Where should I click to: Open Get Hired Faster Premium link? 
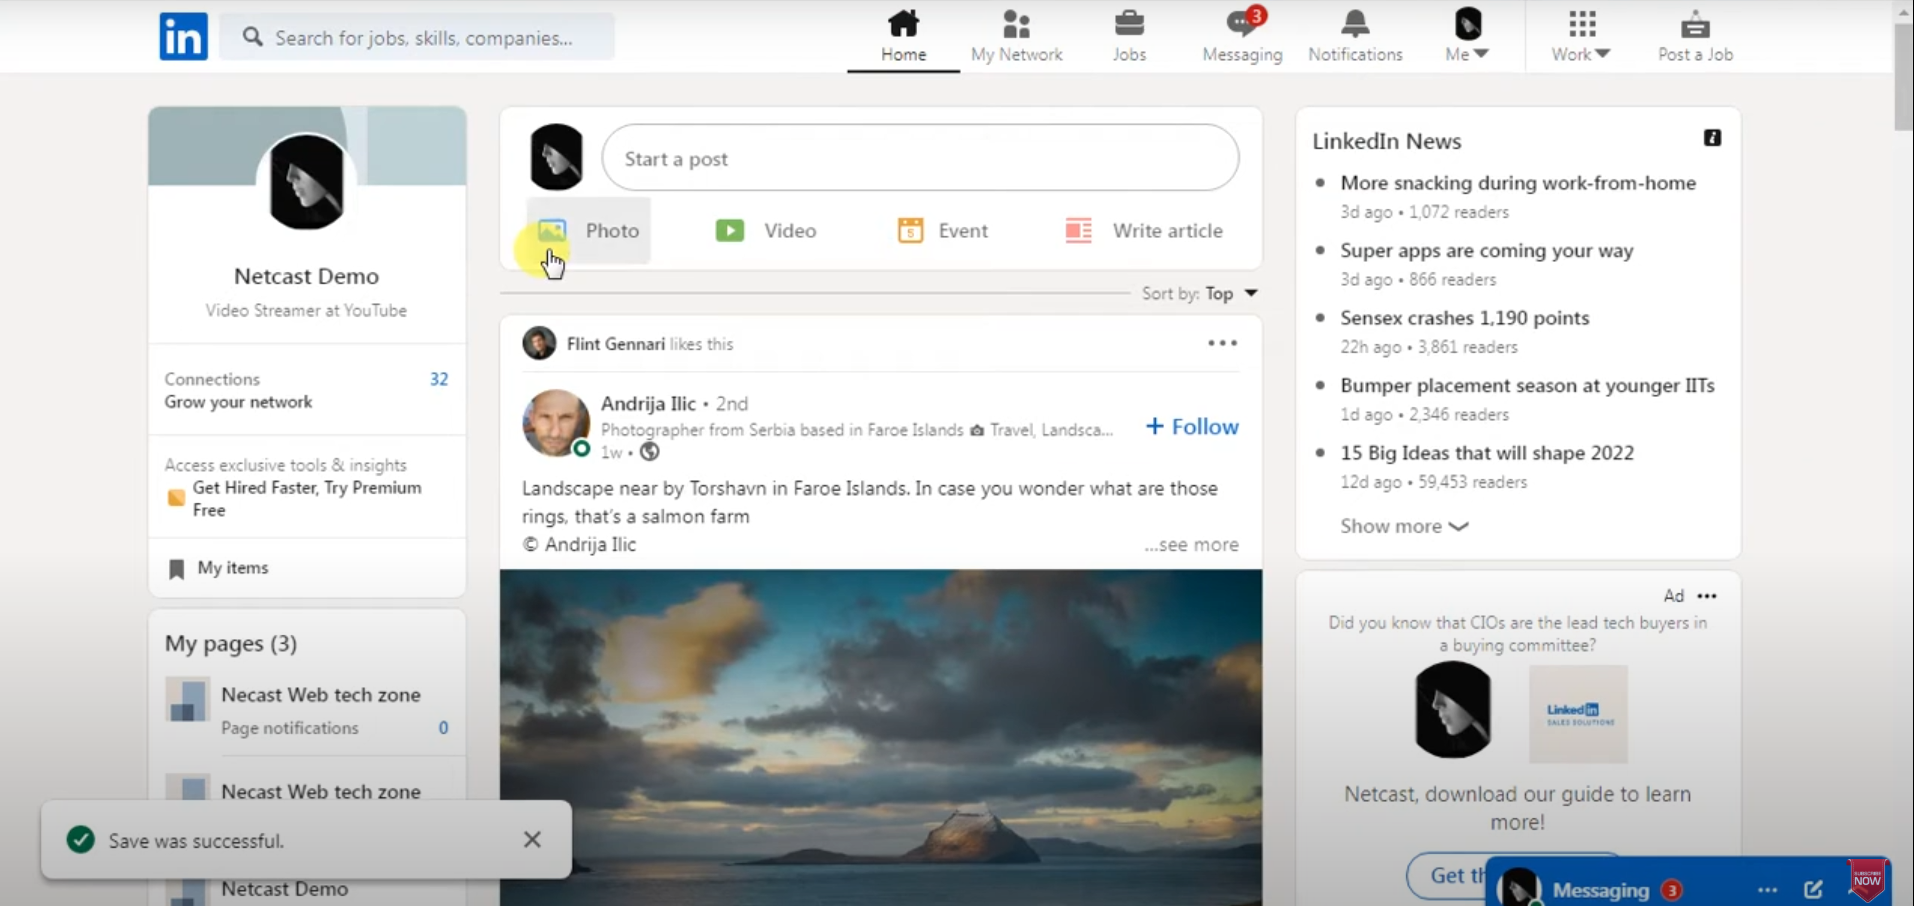[307, 498]
